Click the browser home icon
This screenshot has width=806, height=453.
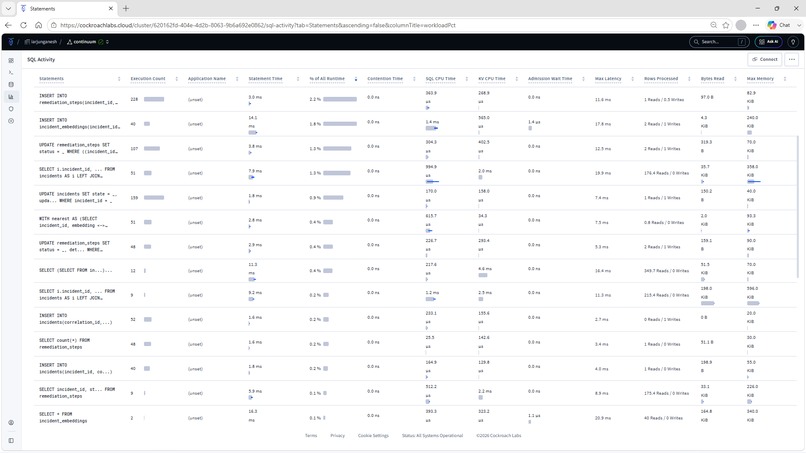click(x=38, y=25)
